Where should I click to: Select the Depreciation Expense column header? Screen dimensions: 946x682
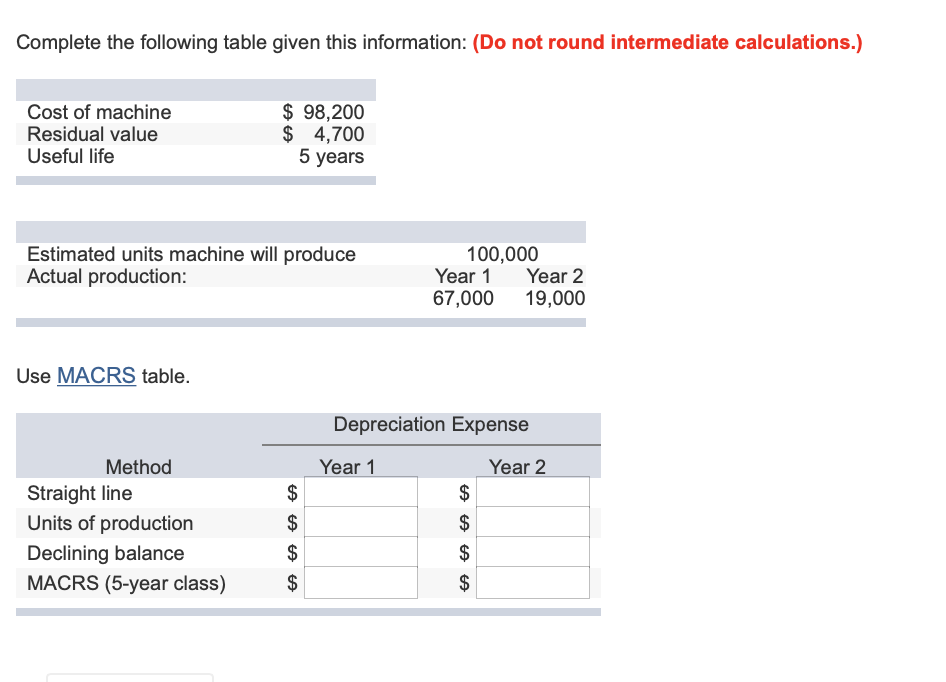click(431, 424)
